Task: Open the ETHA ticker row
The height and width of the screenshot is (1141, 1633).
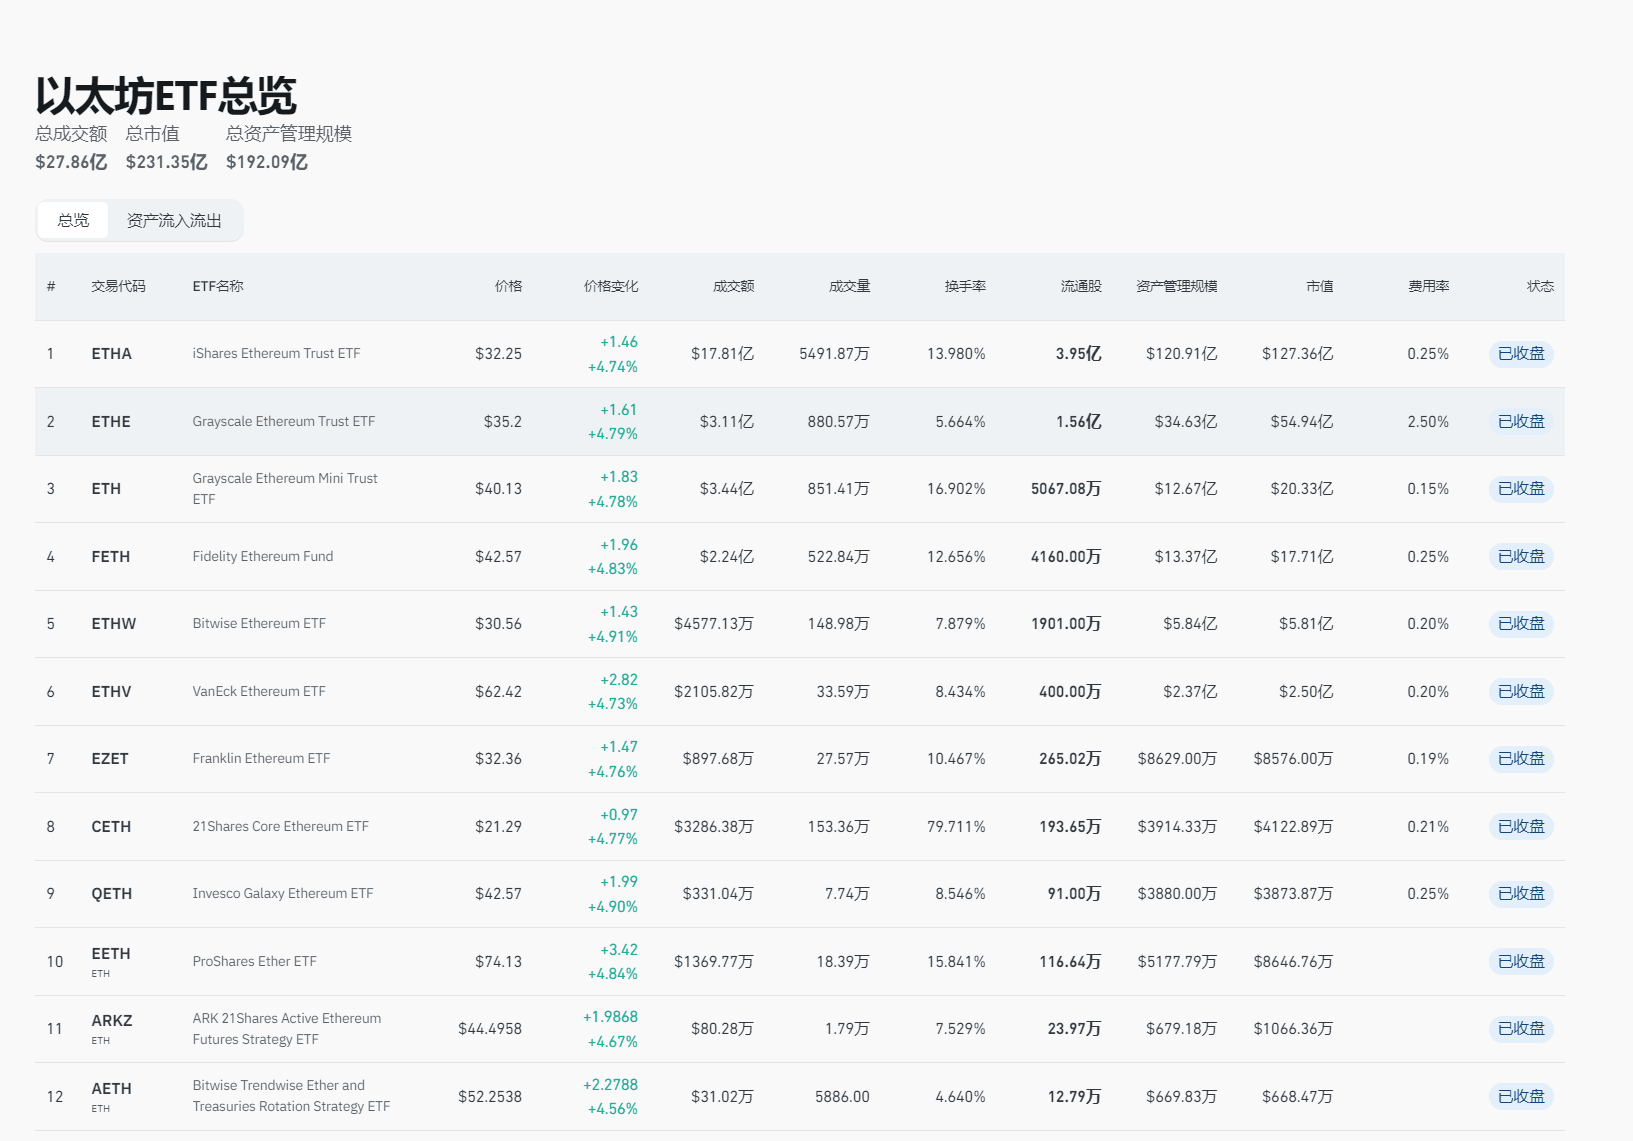Action: (800, 354)
